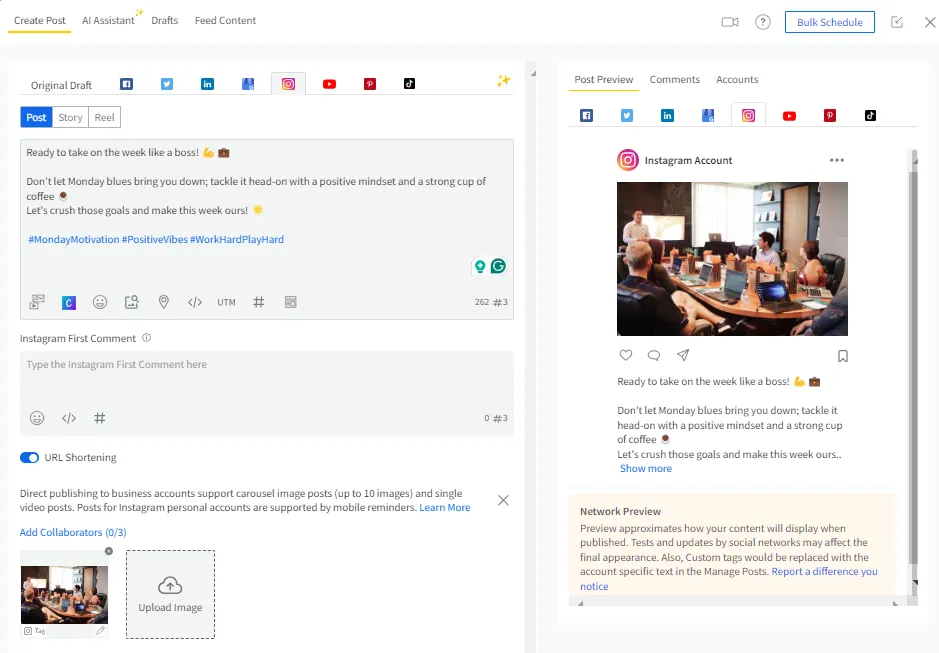Expand the caption with Show more
This screenshot has height=653, width=939.
(x=646, y=468)
